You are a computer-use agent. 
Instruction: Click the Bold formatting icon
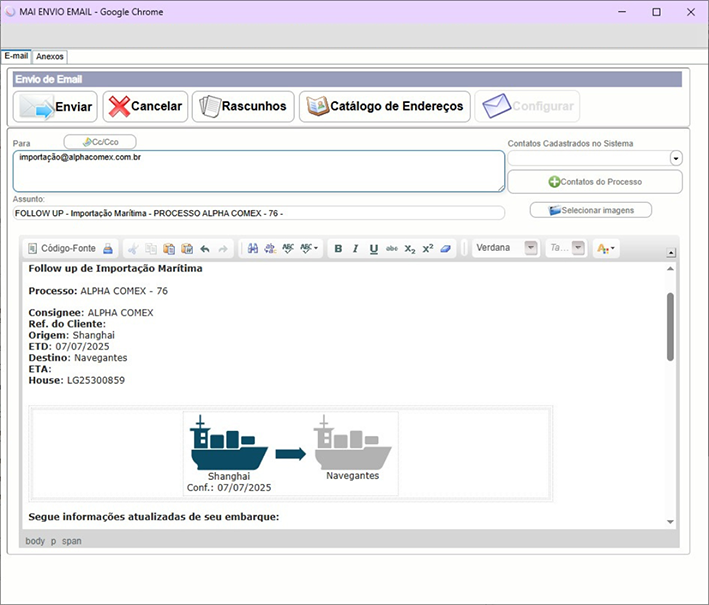pos(338,248)
